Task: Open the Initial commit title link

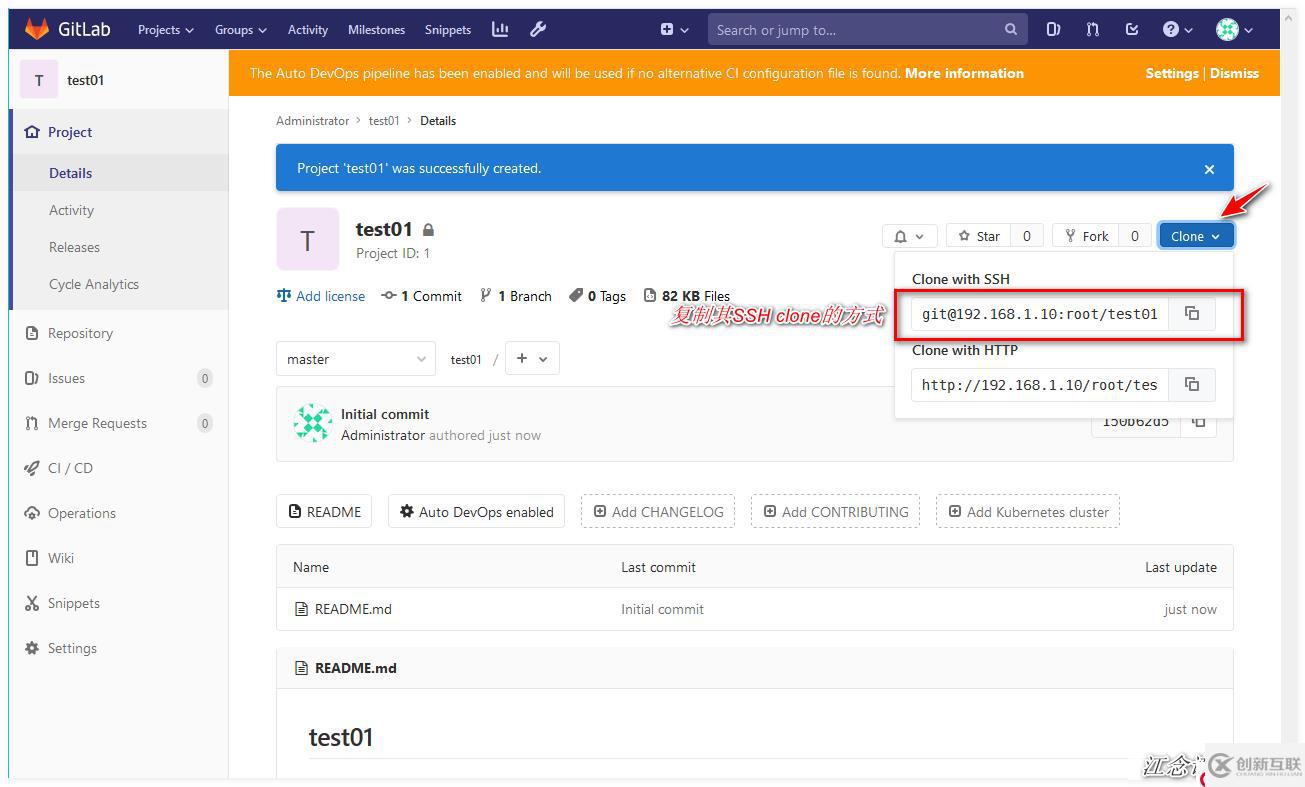Action: coord(385,414)
